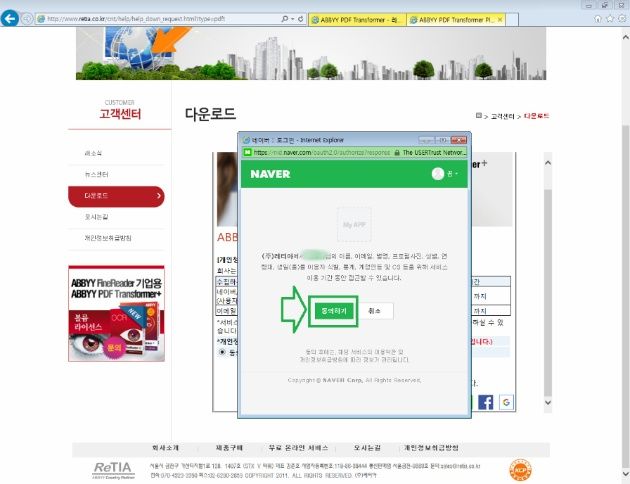Click the 회사소개 footer link
The width and height of the screenshot is (630, 484).
[x=165, y=447]
